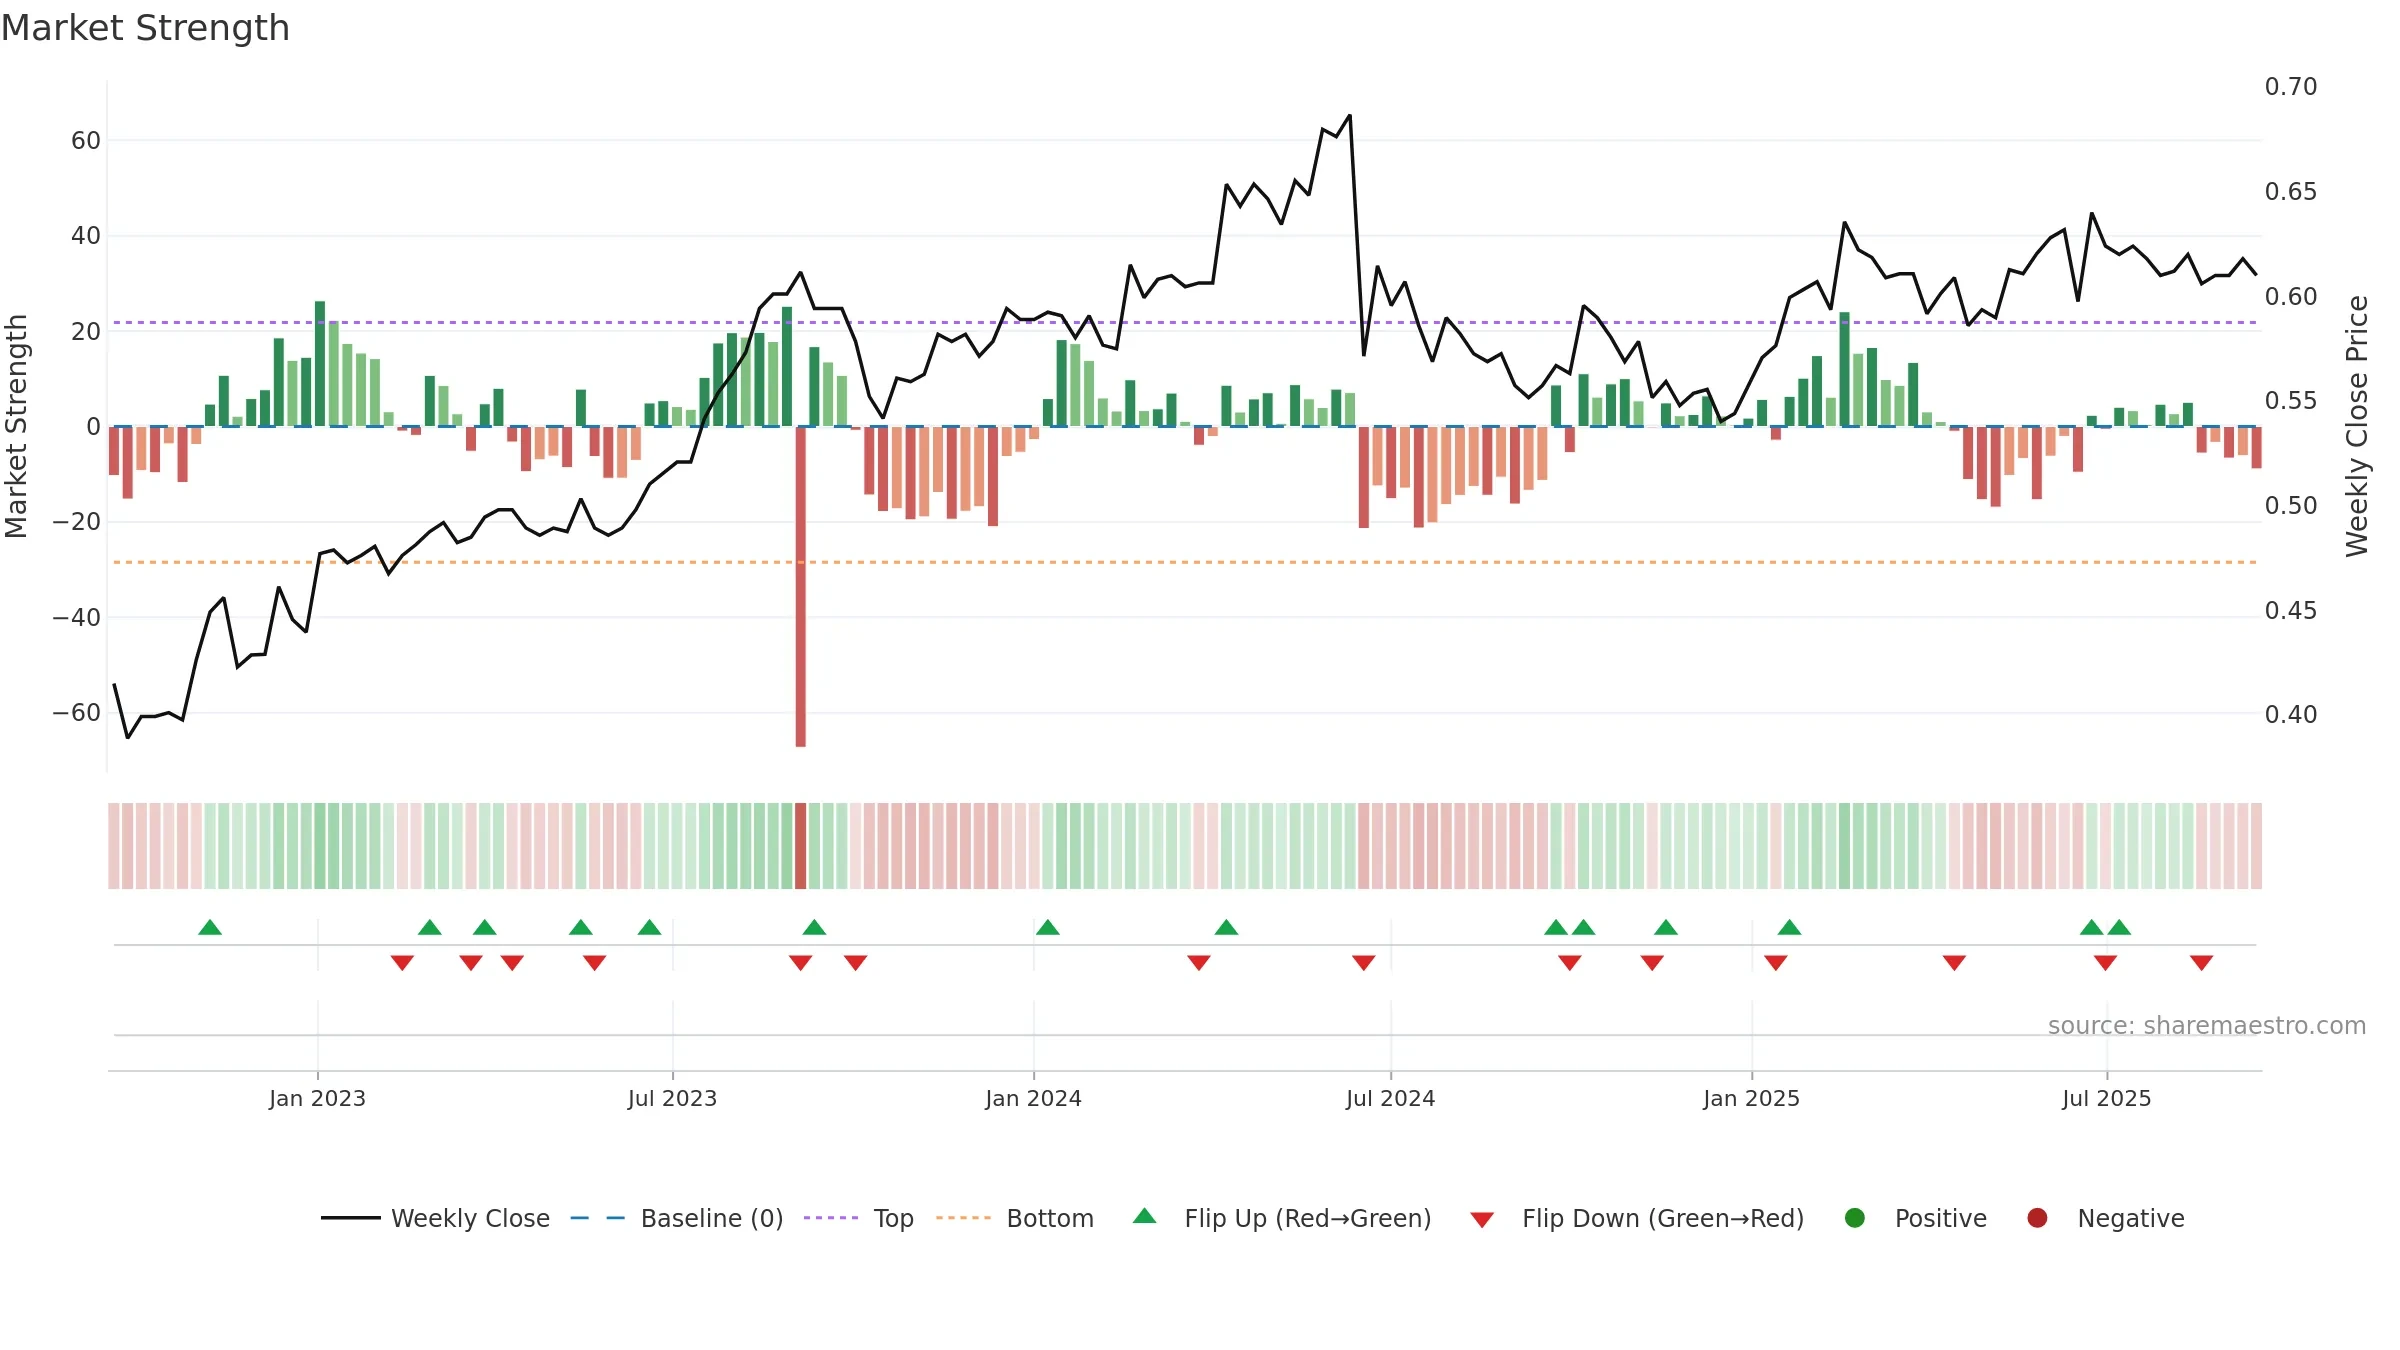This screenshot has width=2400, height=1350.
Task: Click the −60 tick on the strength axis
Action: click(x=77, y=713)
